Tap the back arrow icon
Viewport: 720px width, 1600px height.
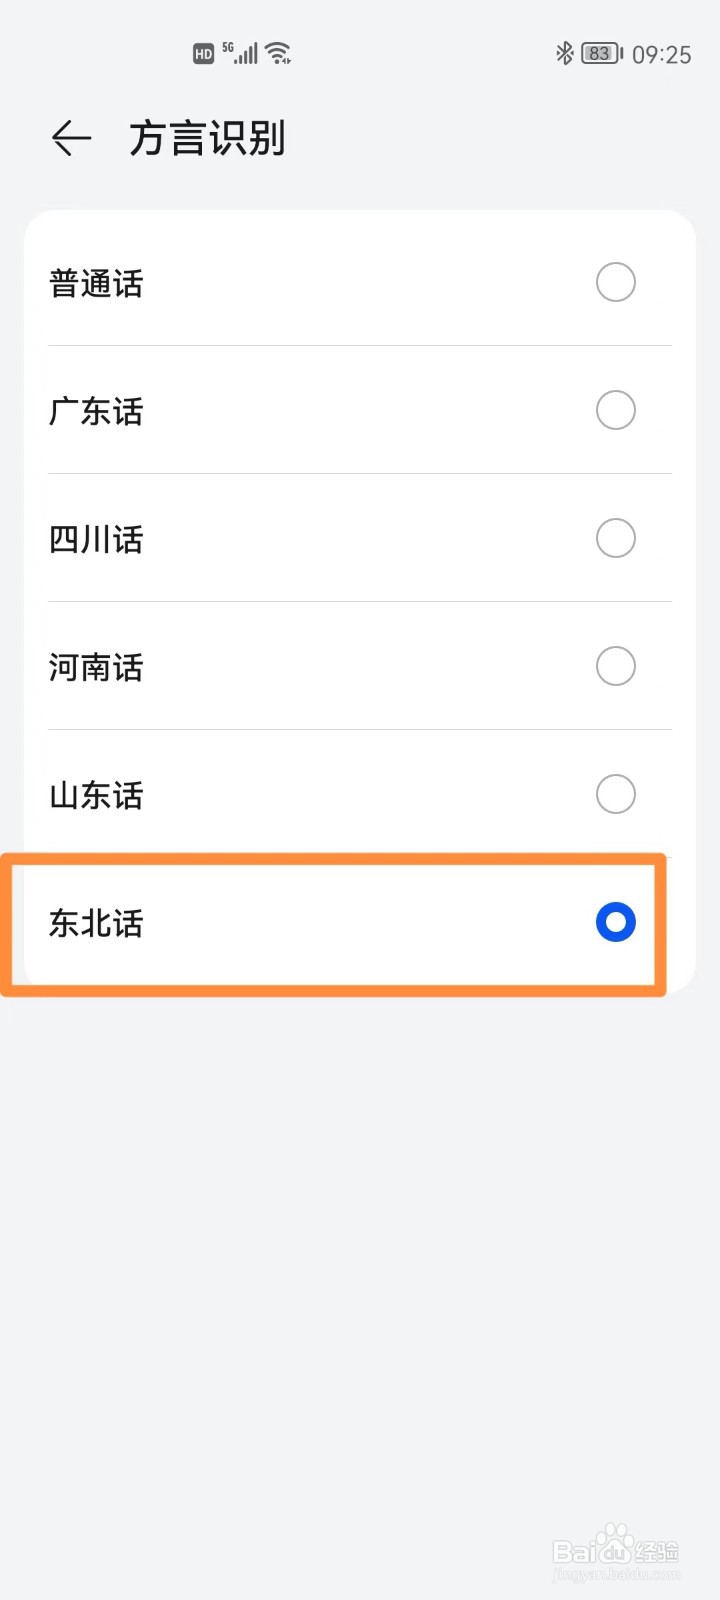(71, 138)
